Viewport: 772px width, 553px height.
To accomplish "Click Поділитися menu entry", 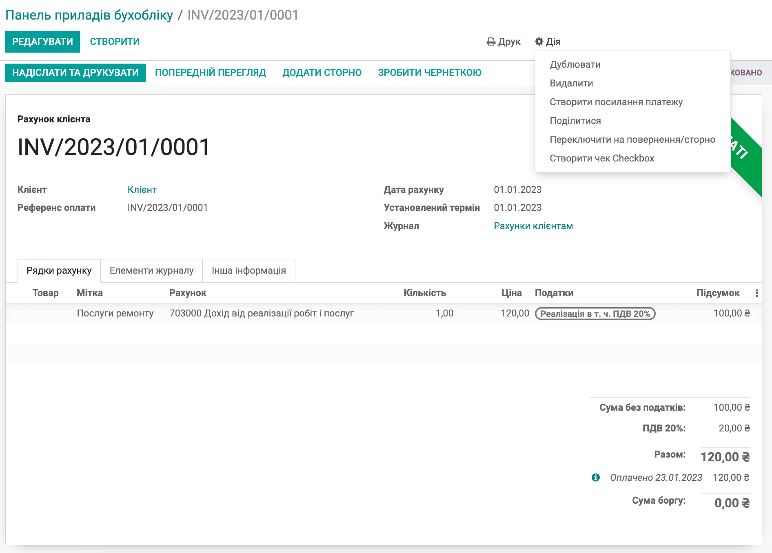I will tap(575, 121).
